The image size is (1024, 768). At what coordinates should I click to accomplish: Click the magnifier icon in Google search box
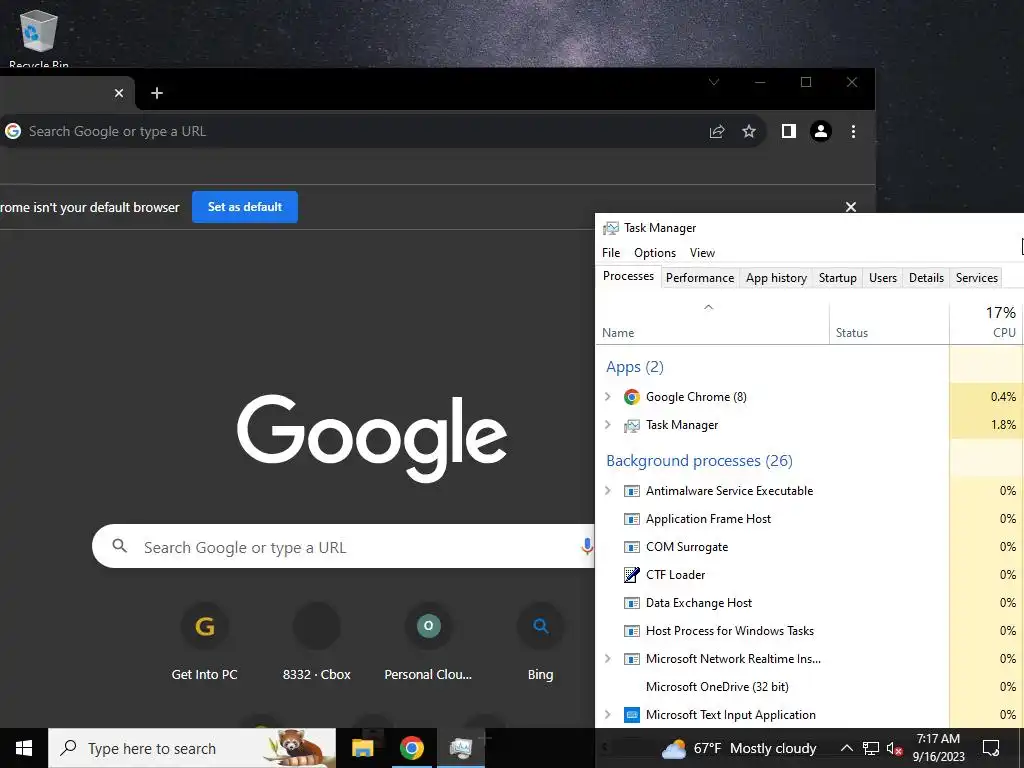(120, 546)
